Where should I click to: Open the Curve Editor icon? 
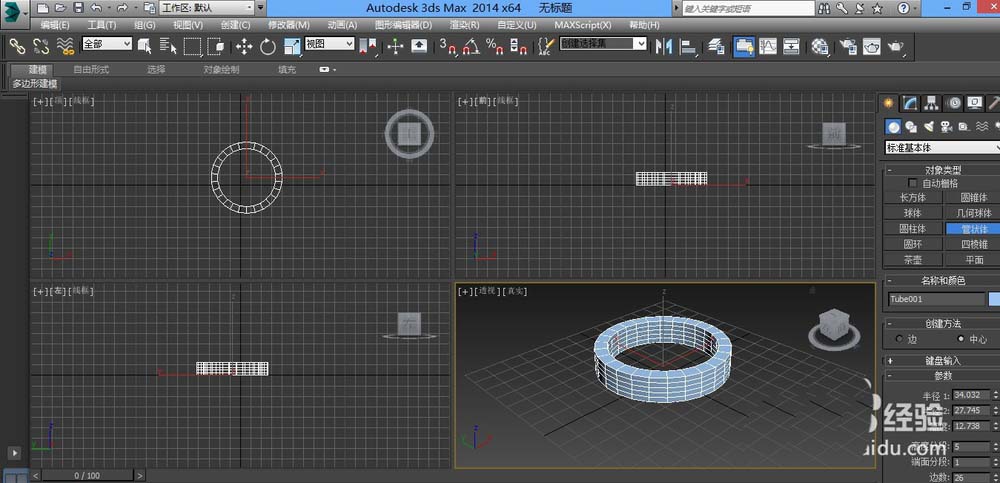(768, 46)
